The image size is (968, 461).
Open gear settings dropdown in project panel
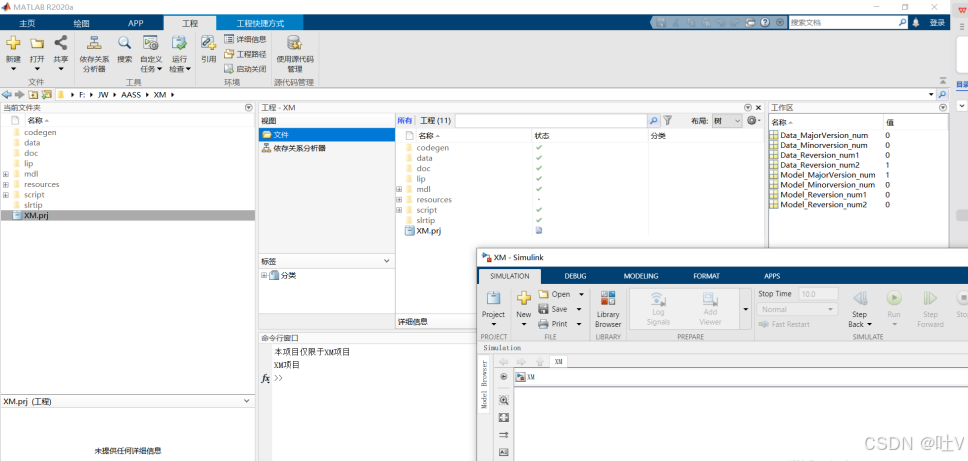click(754, 121)
